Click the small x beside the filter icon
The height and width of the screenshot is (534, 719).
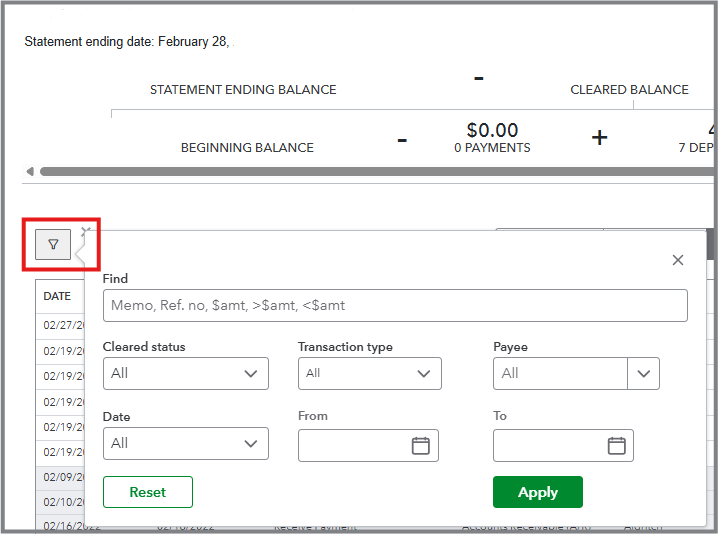point(86,232)
